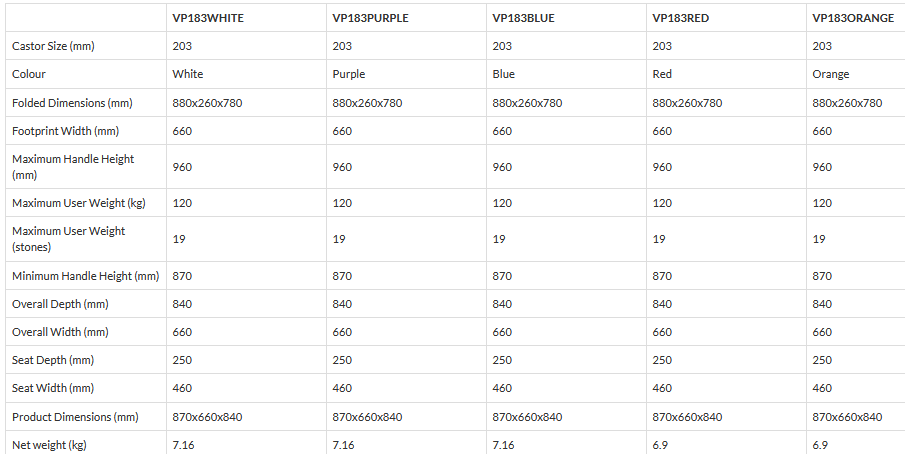
Task: Click the VP183PURPLE column header
Action: (x=370, y=18)
